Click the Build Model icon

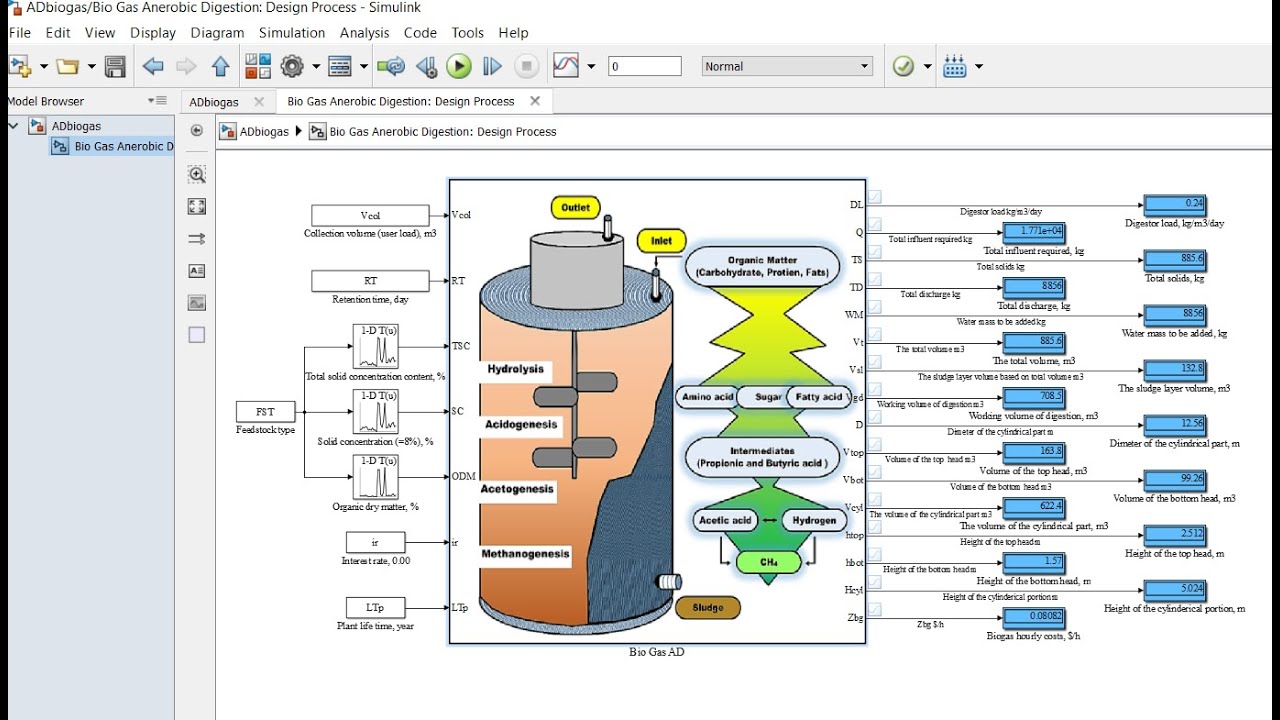(x=955, y=67)
